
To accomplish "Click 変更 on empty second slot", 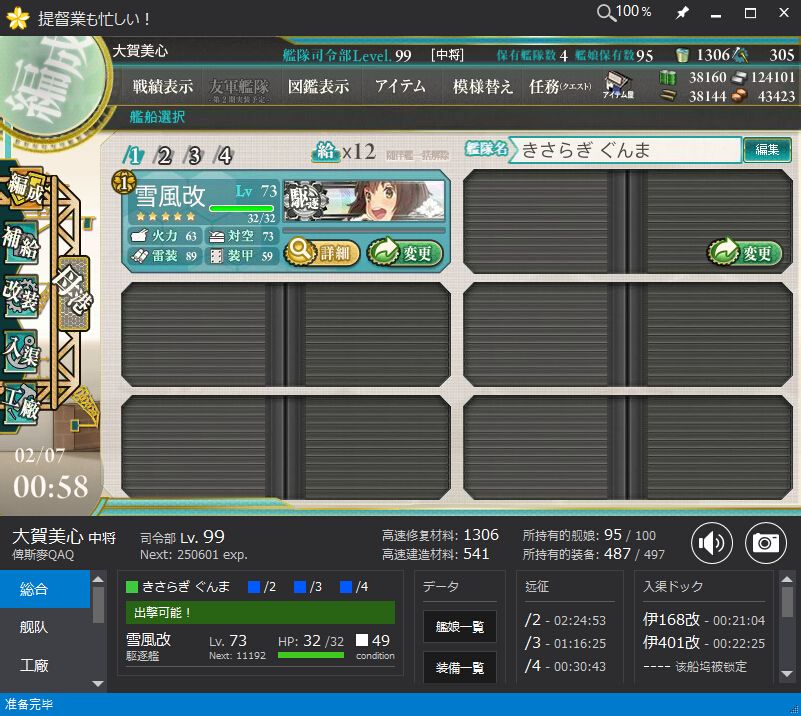I will (745, 252).
